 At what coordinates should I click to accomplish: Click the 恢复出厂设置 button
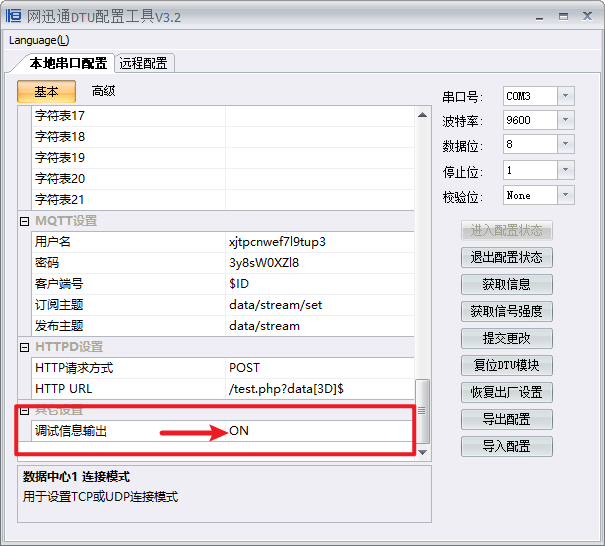pyautogui.click(x=506, y=392)
